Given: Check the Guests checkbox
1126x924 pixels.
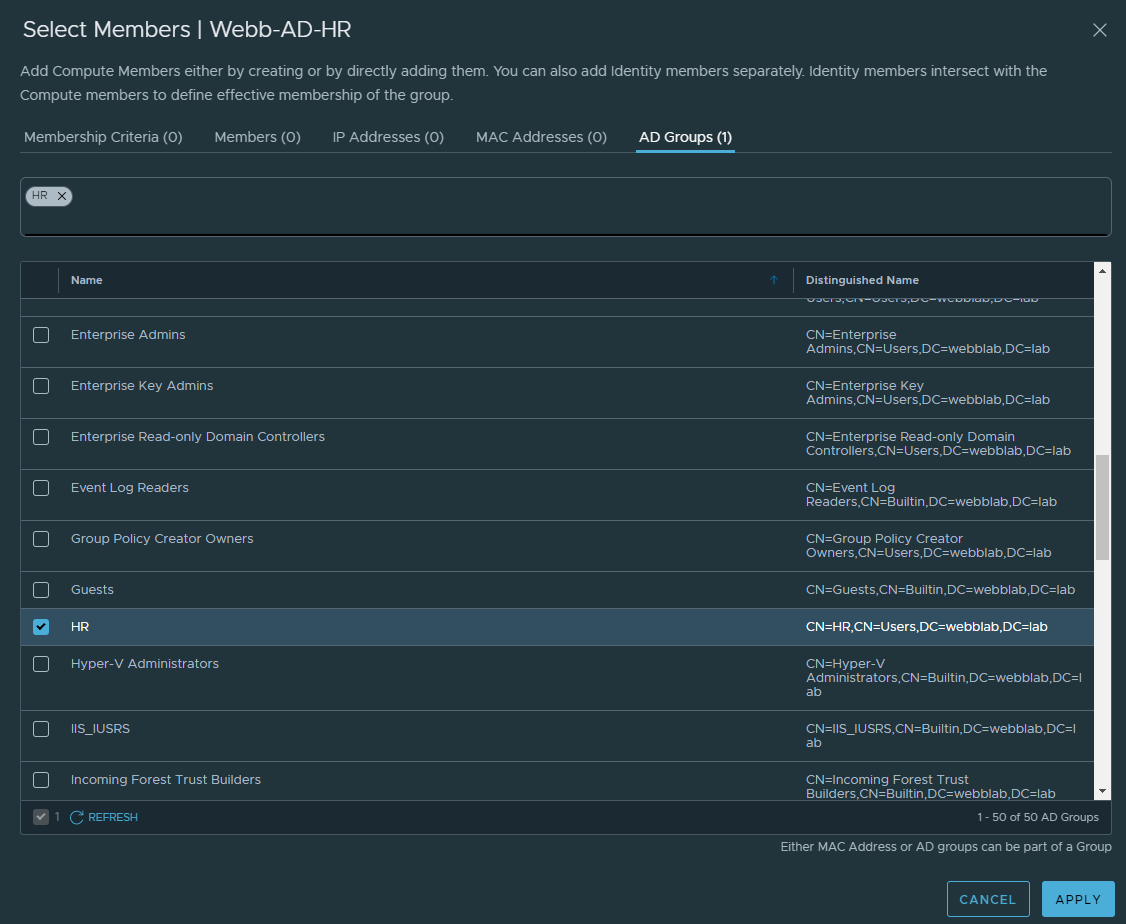Looking at the screenshot, I should [x=41, y=590].
